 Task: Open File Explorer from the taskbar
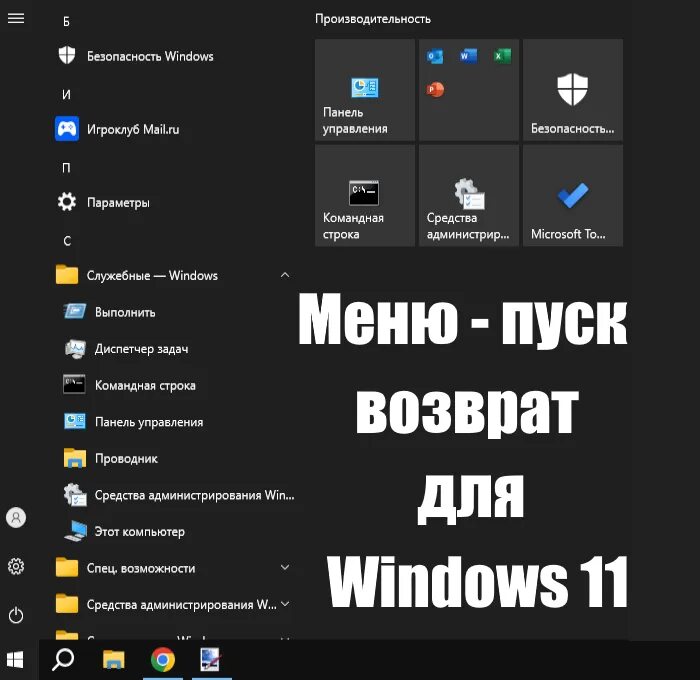tap(113, 659)
